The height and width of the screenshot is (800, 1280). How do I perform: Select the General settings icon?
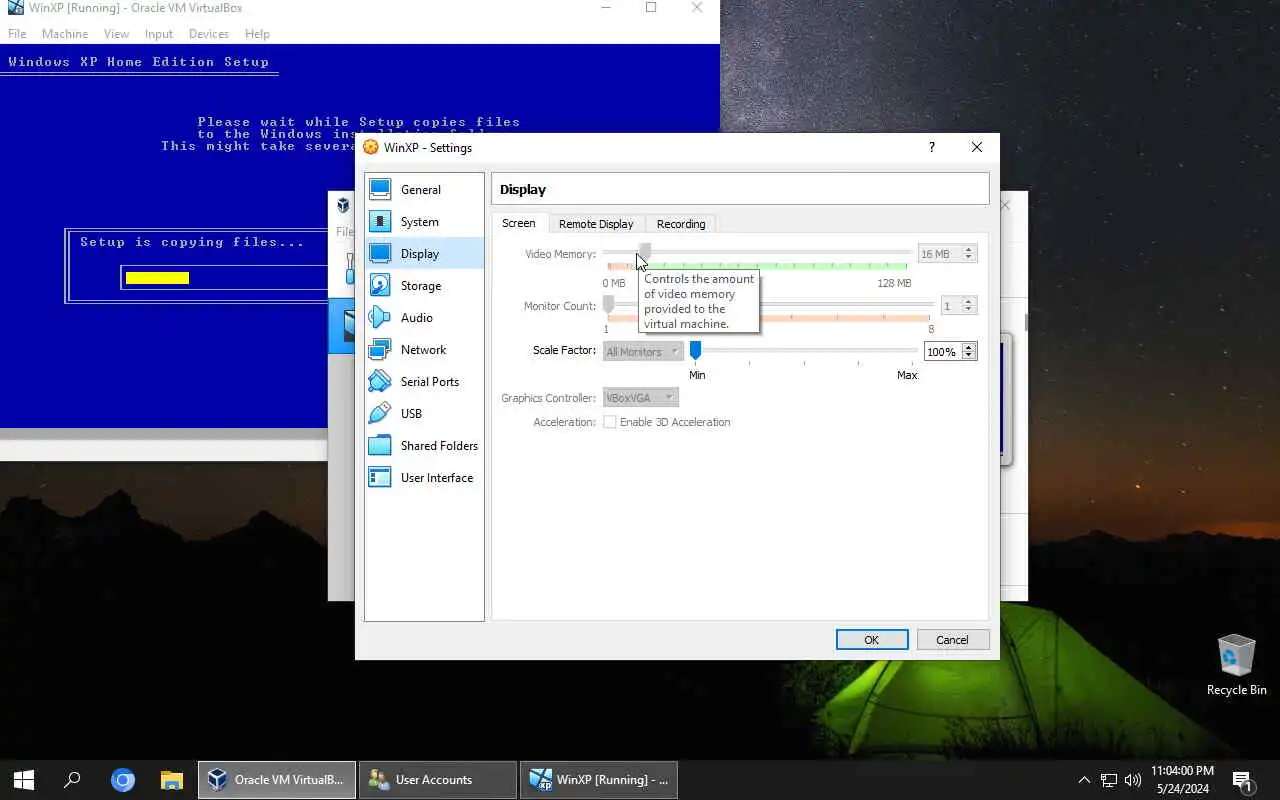click(x=380, y=190)
